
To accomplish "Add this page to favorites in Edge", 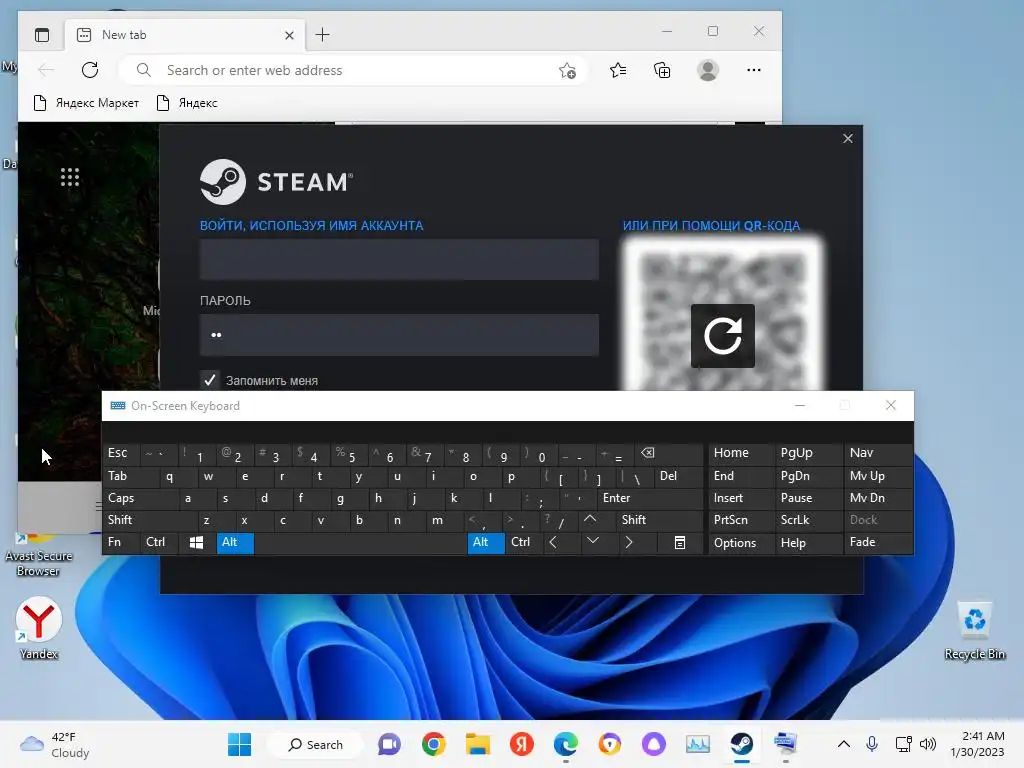I will [x=567, y=70].
